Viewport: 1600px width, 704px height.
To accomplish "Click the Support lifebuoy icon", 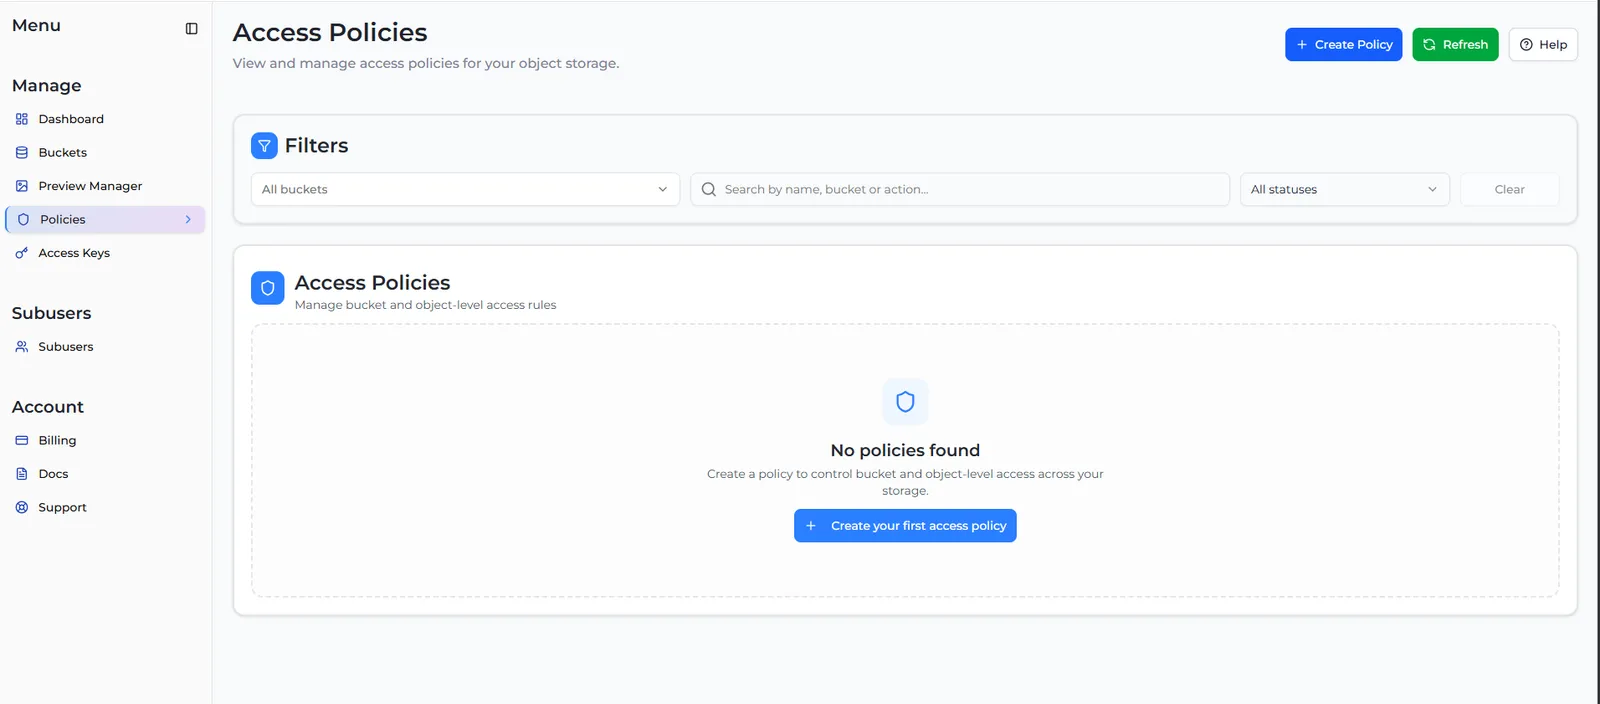I will coord(22,507).
